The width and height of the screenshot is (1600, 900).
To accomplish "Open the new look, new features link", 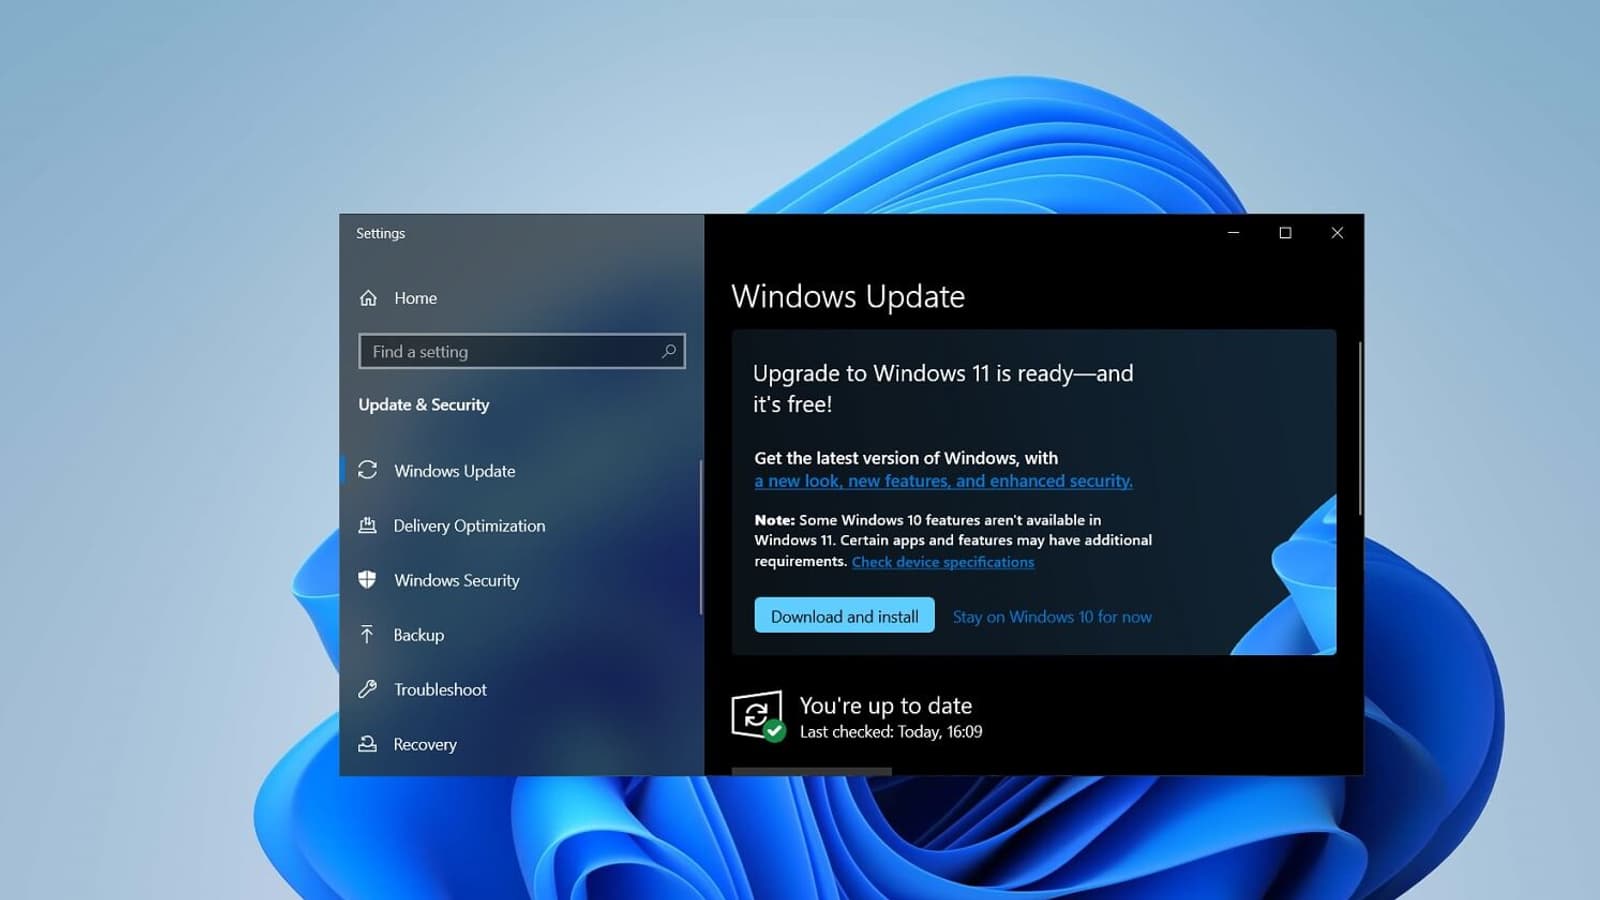I will tap(943, 481).
